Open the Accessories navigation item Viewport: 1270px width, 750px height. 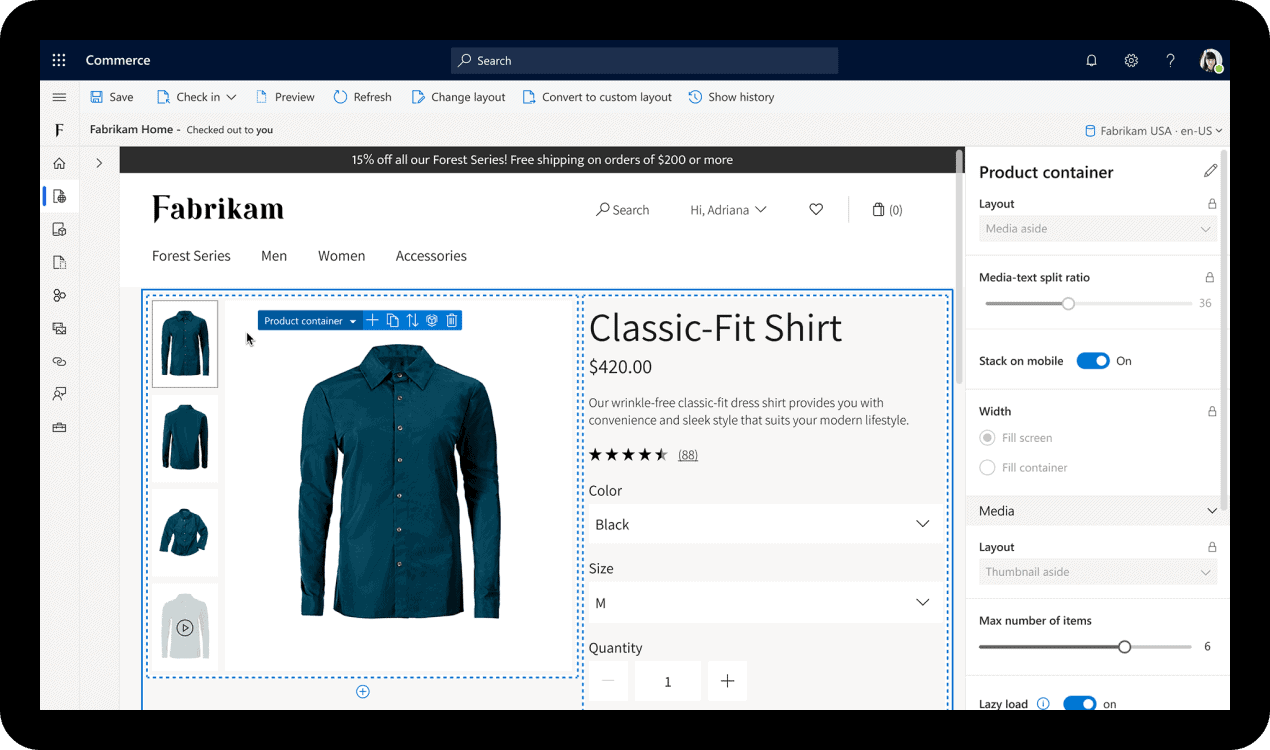[x=431, y=256]
